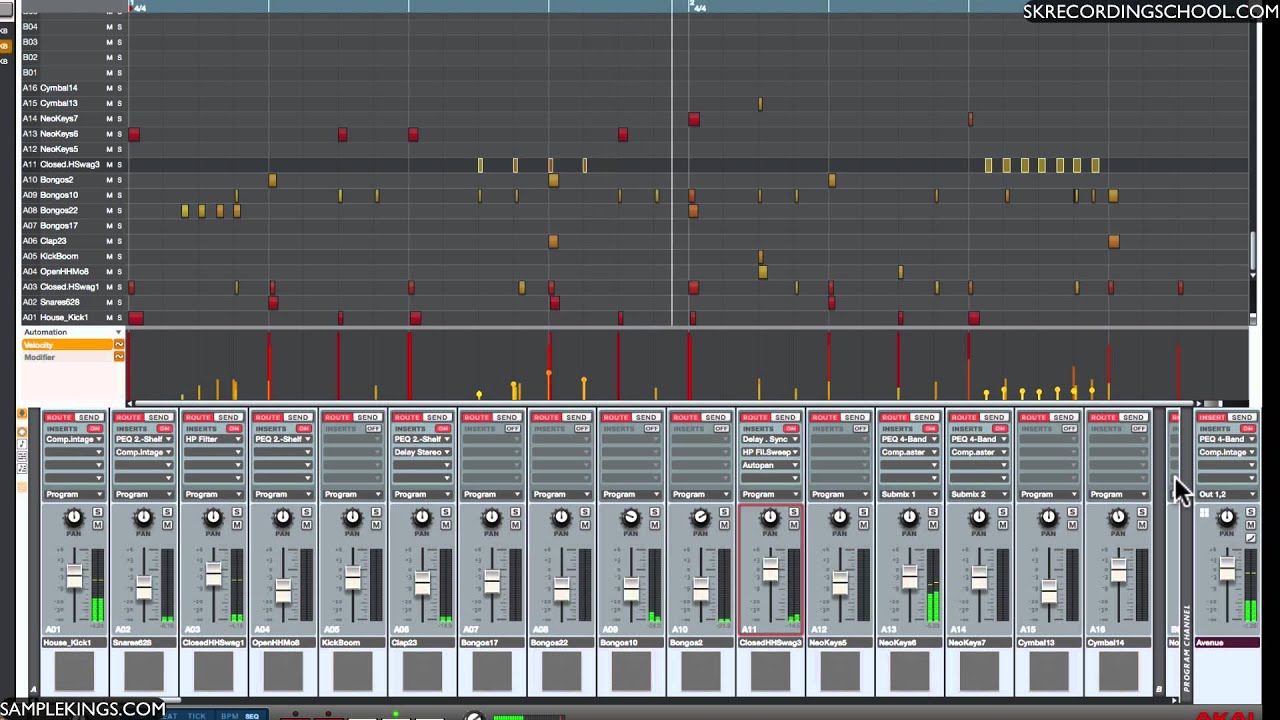The image size is (1280, 720).
Task: Select the ROUTE tab on channel A01
Action: [x=59, y=417]
